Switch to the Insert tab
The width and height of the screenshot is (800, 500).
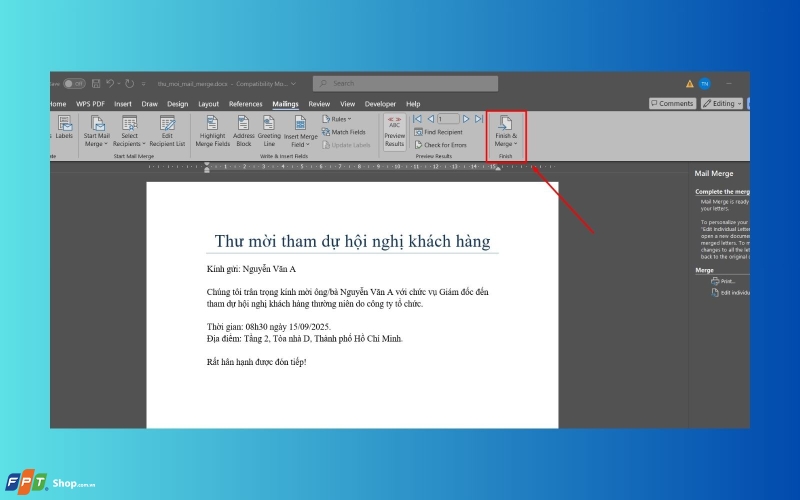click(x=122, y=104)
